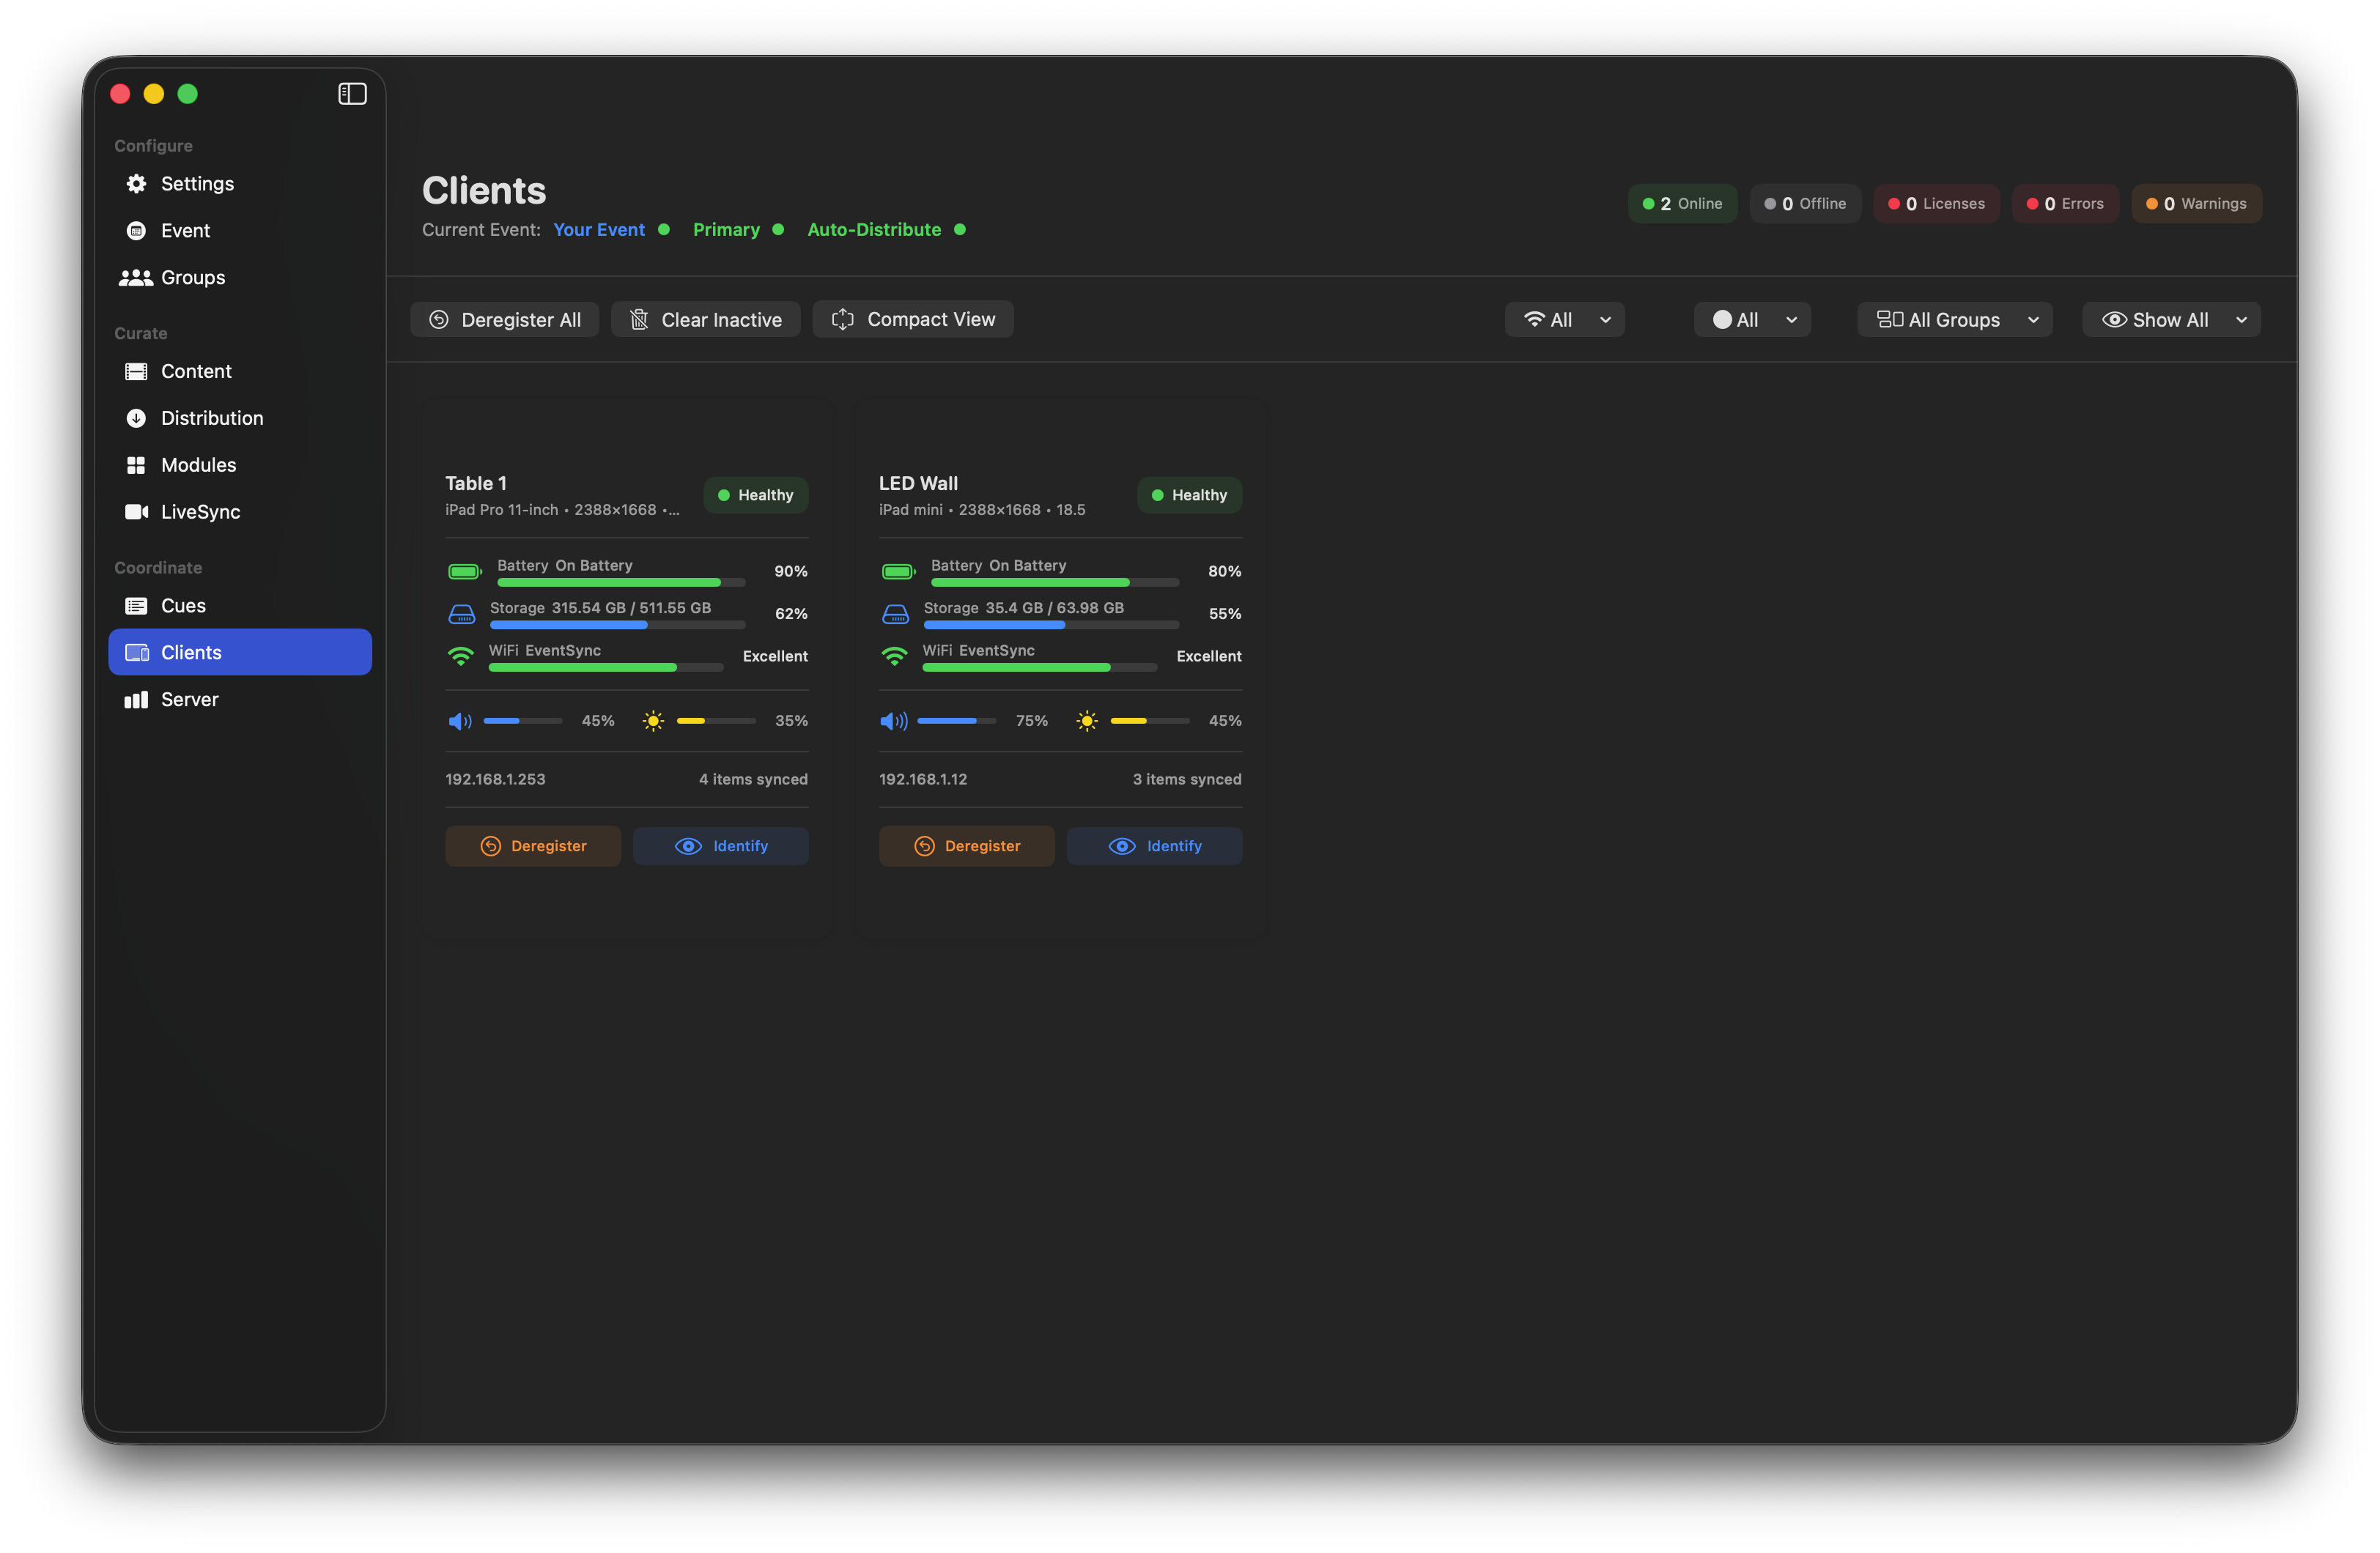Click Deregister All button
Screen dimensions: 2380x1553
[505, 319]
